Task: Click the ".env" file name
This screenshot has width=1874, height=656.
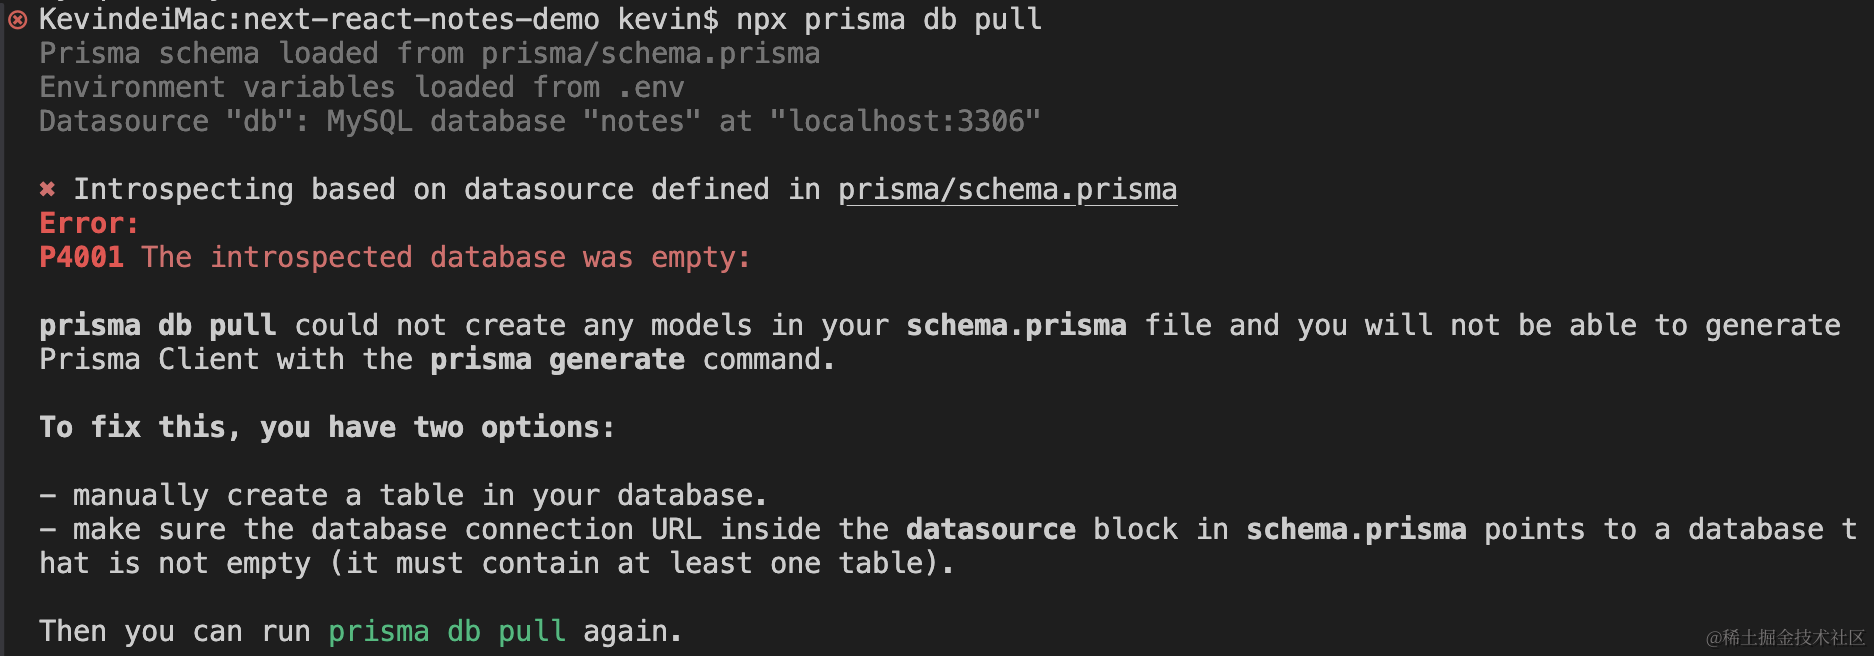Action: pos(651,87)
